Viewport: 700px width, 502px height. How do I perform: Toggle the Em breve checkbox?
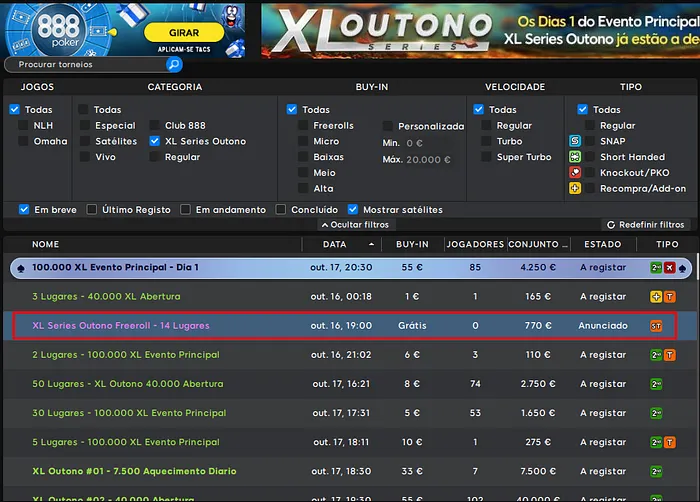pos(24,209)
